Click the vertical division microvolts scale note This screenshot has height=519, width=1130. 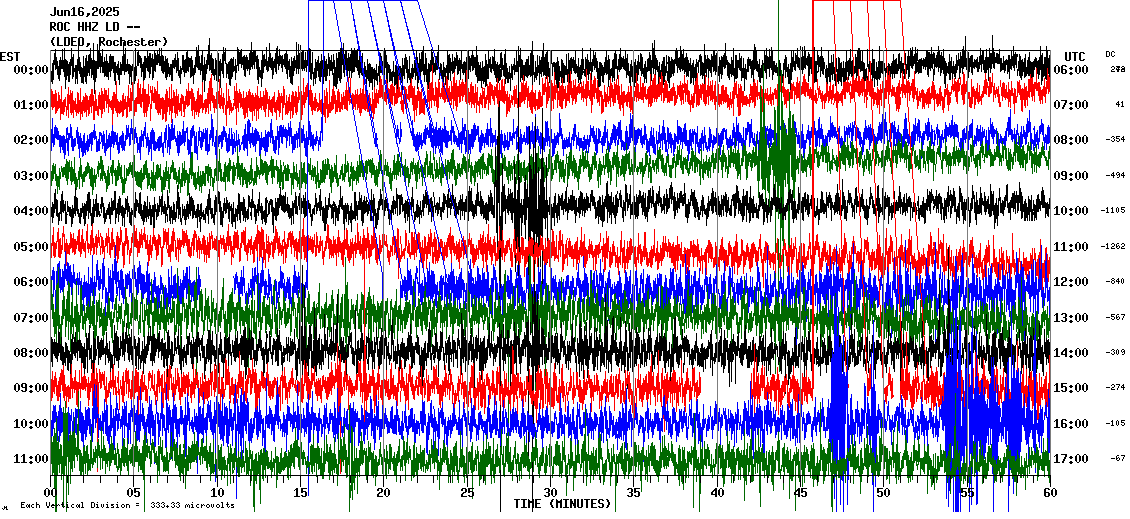[x=127, y=506]
